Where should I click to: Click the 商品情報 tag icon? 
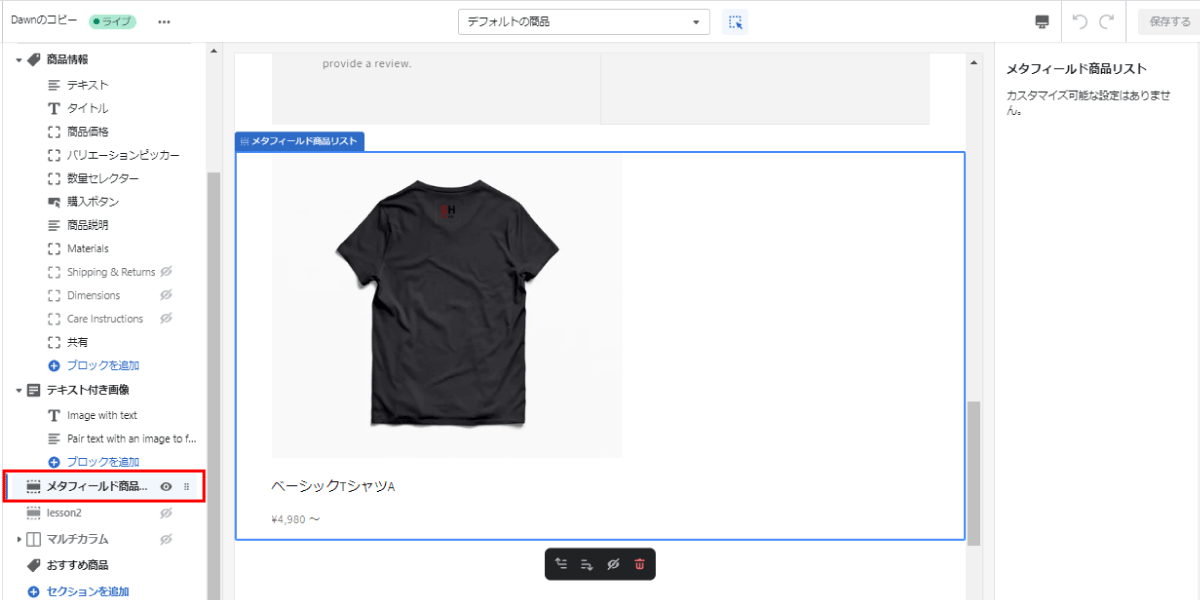point(34,60)
